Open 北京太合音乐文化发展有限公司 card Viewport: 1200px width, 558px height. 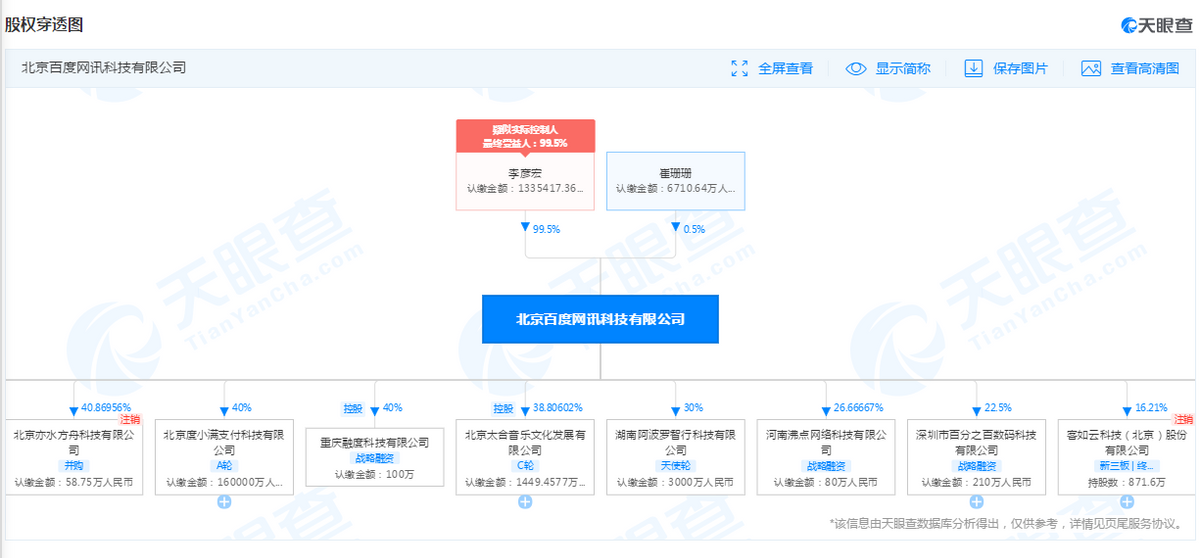coord(525,457)
